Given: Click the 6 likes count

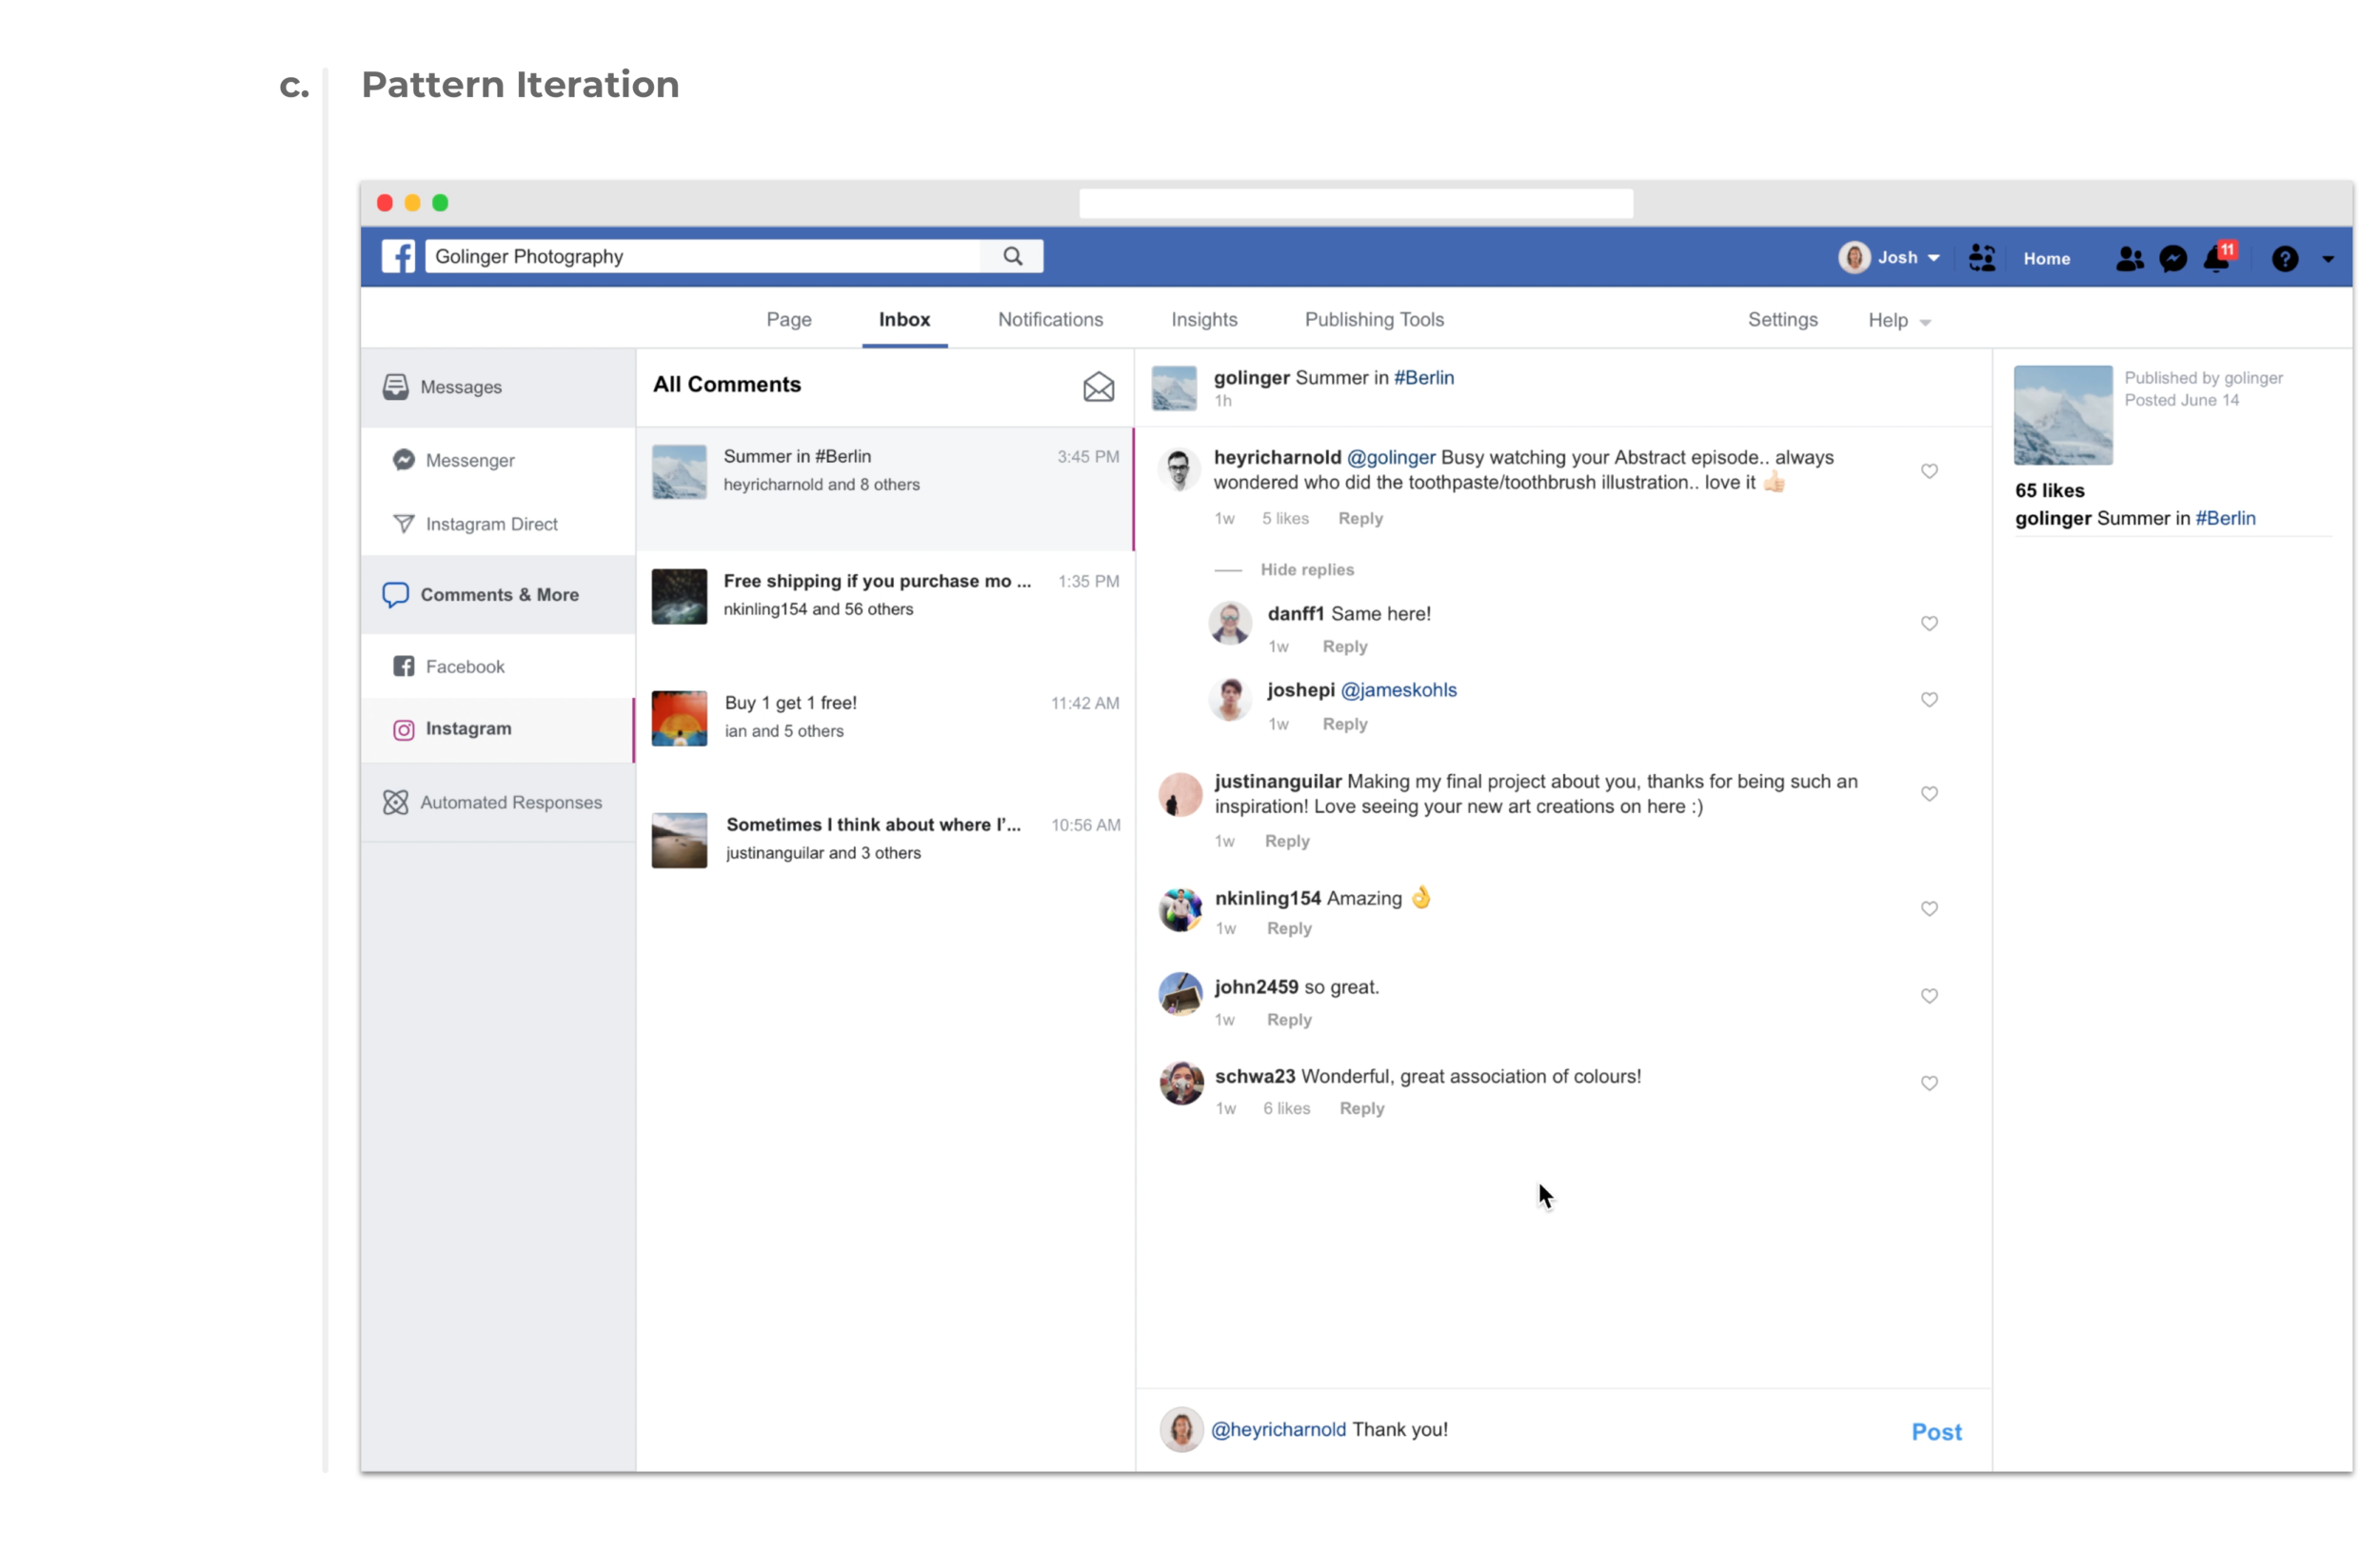Looking at the screenshot, I should (x=1285, y=1108).
